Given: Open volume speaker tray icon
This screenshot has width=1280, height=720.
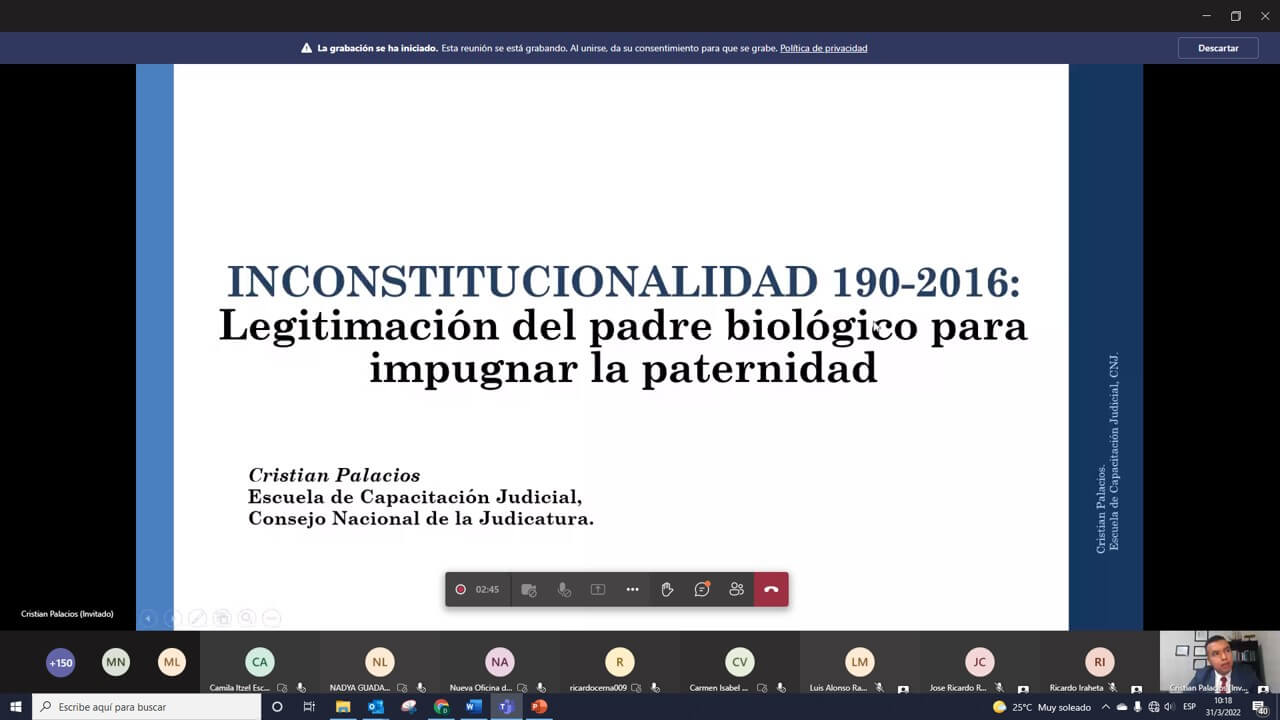Looking at the screenshot, I should 1169,707.
